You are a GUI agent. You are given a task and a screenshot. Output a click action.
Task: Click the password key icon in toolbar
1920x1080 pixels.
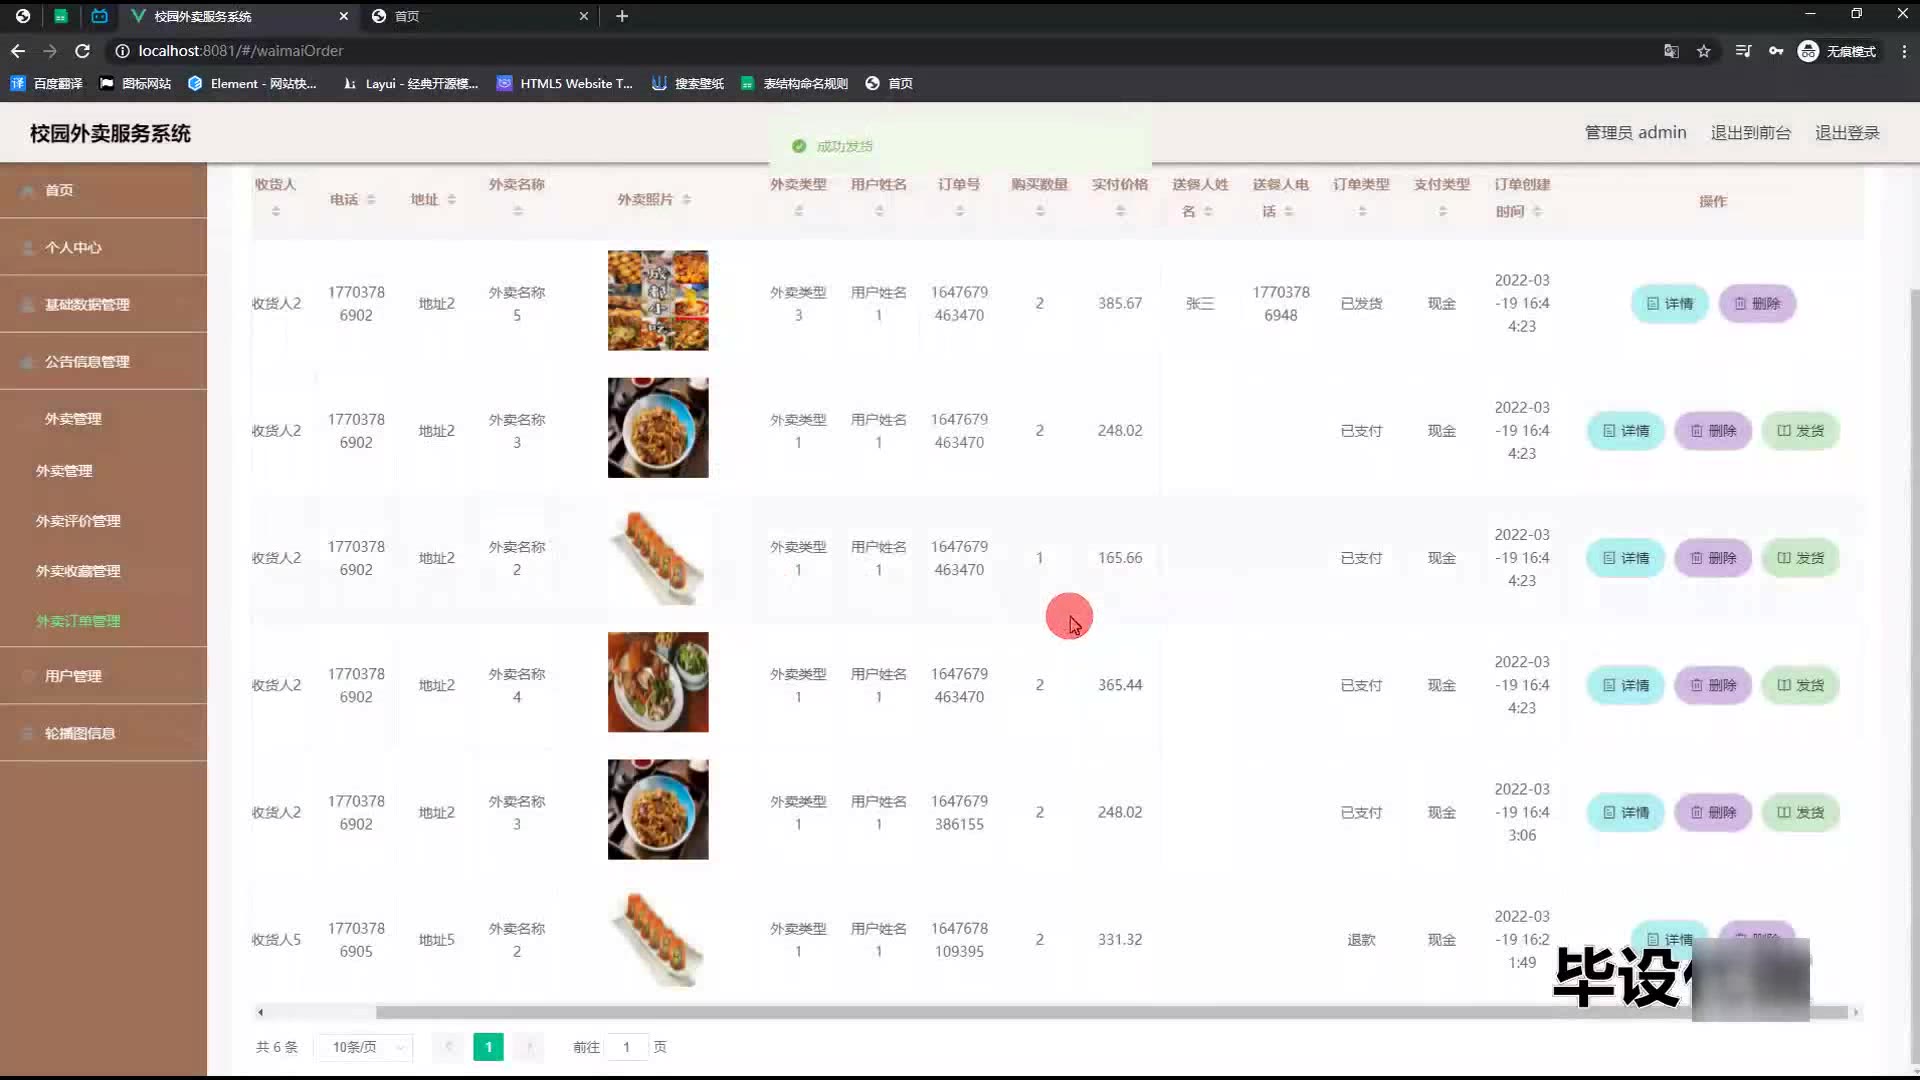(x=1776, y=51)
